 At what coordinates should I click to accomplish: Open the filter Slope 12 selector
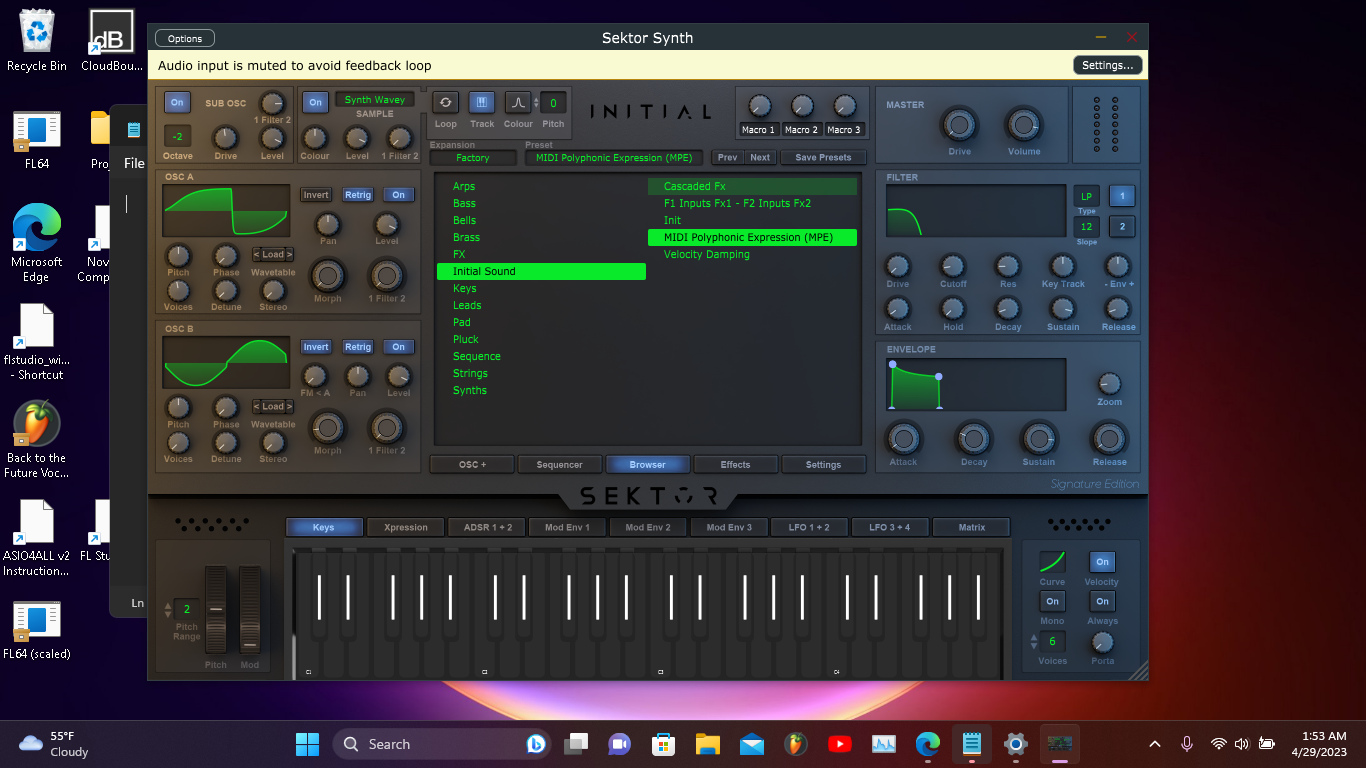pos(1087,227)
